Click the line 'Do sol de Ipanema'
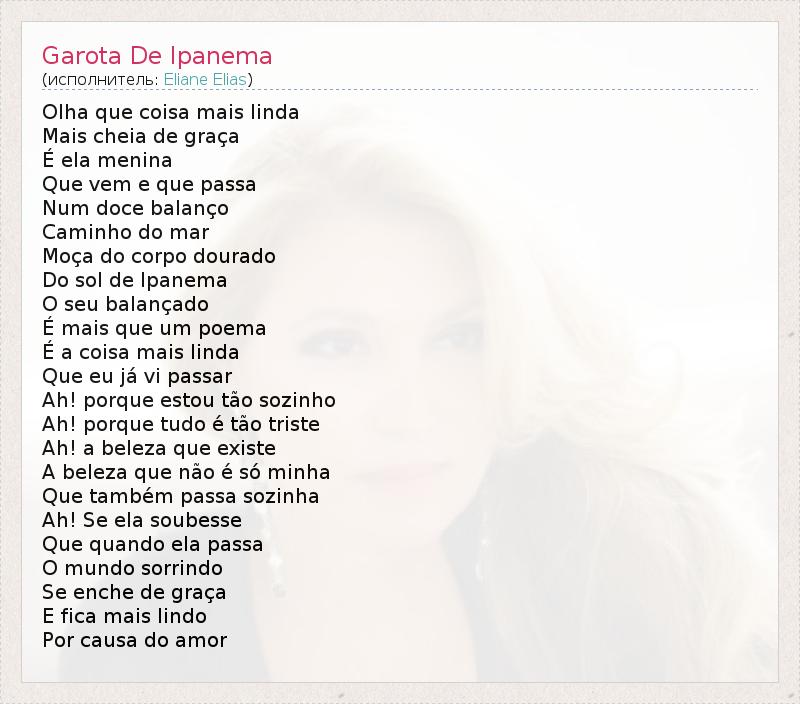Image resolution: width=800 pixels, height=704 pixels. tap(135, 280)
